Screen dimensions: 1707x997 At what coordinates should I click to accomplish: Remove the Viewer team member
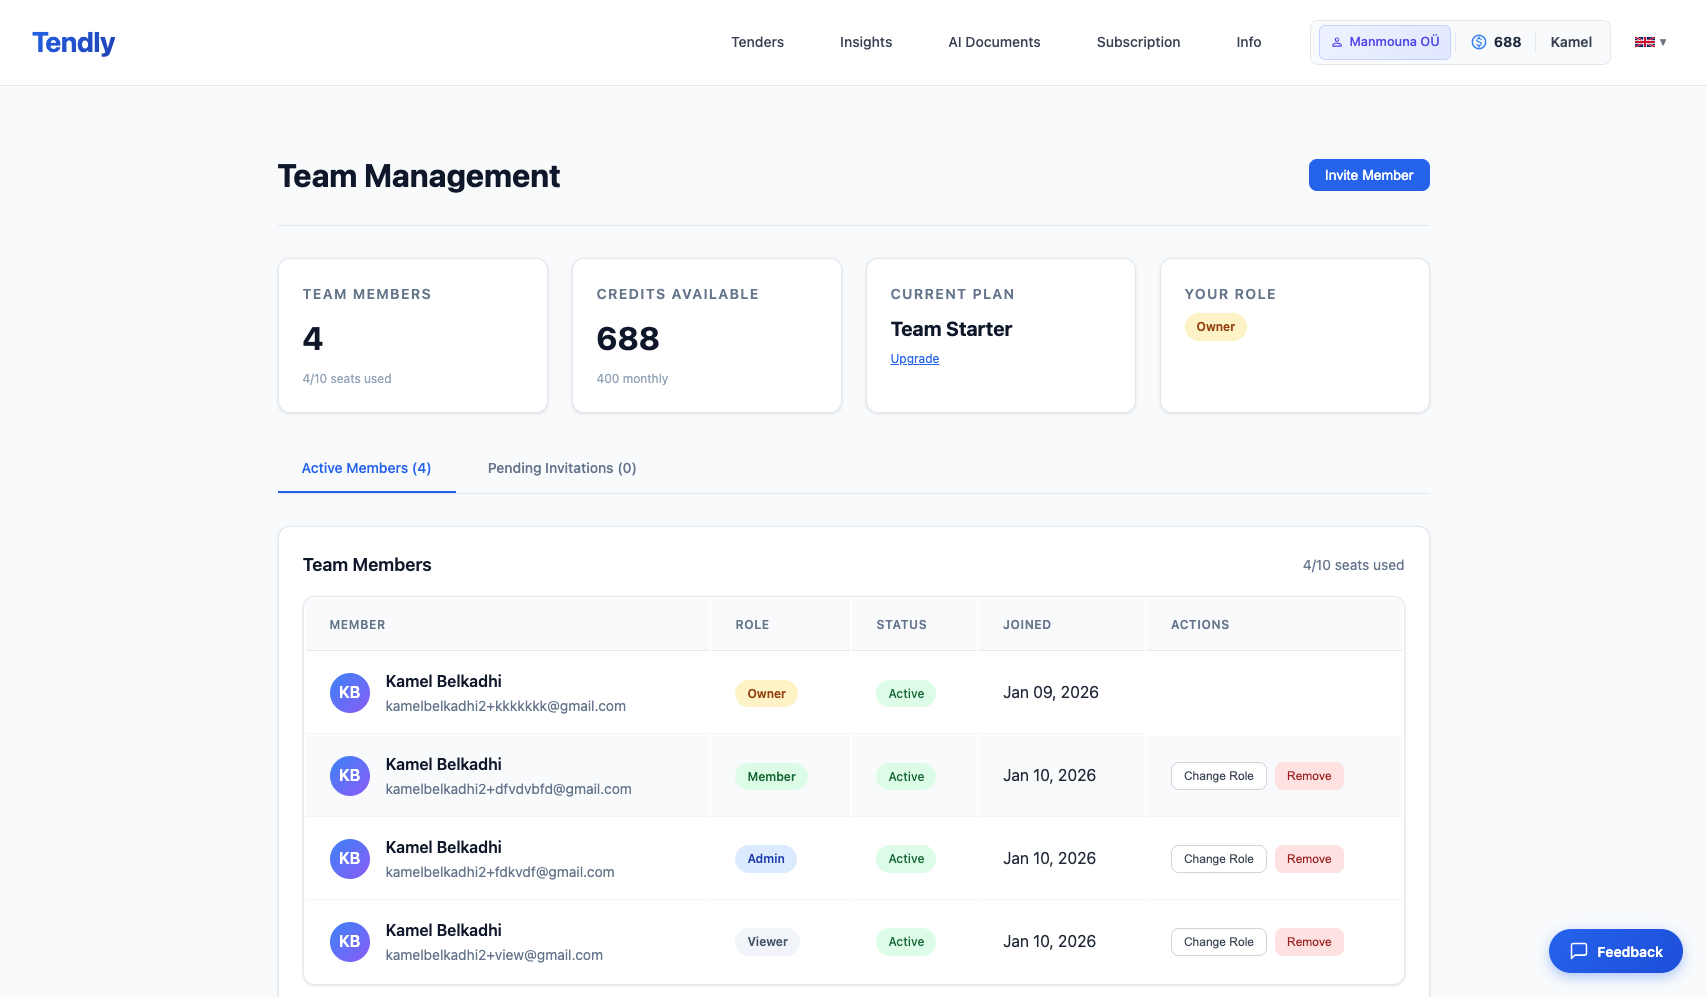[1308, 942]
